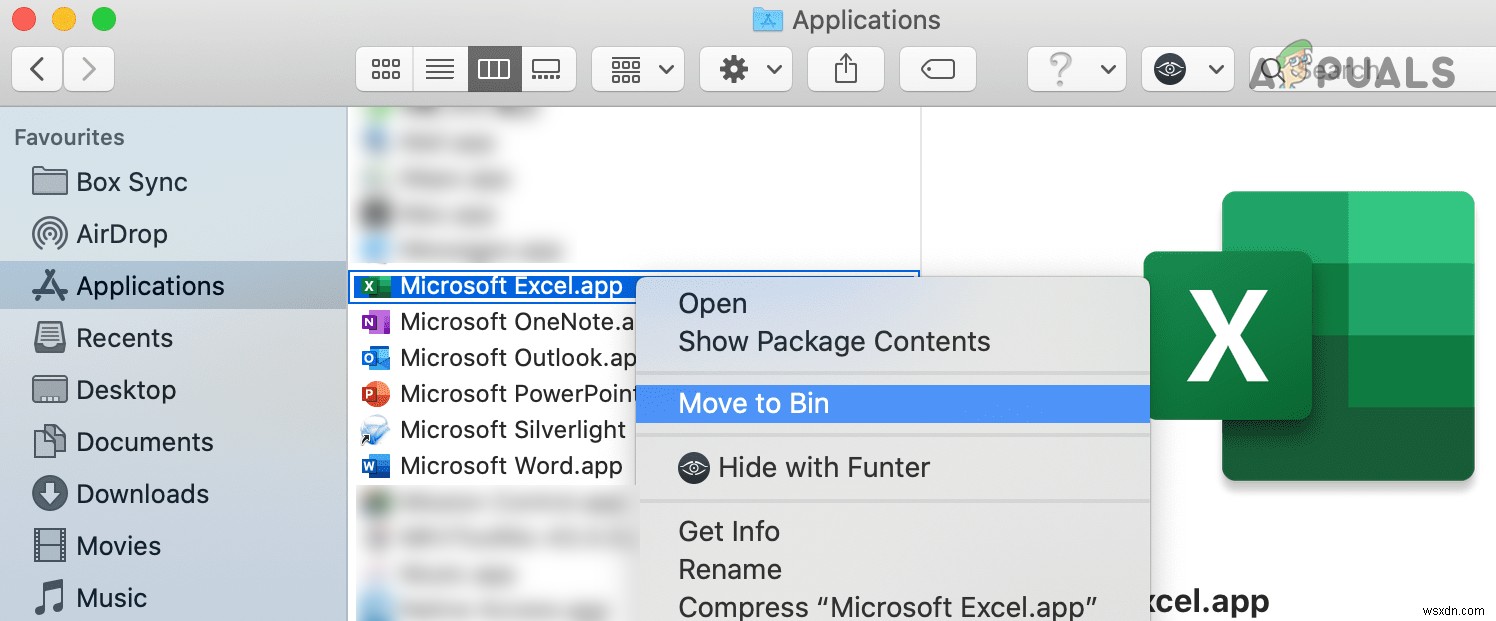Select Show Package Contents
Image resolution: width=1496 pixels, height=621 pixels.
coord(833,341)
